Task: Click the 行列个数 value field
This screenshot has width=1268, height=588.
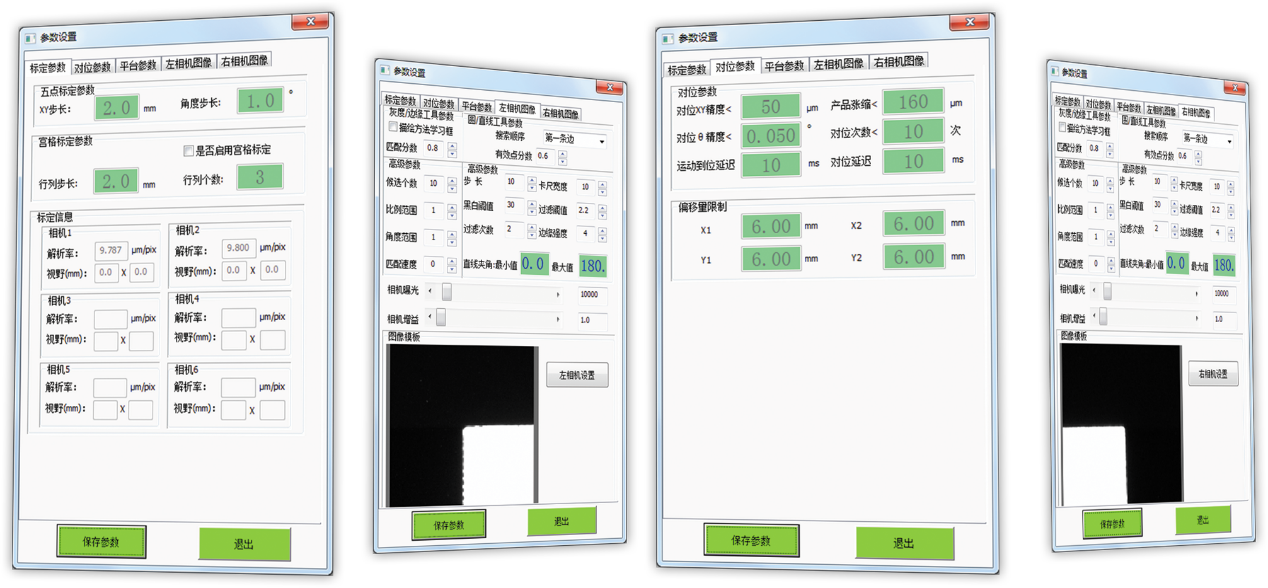Action: click(x=260, y=177)
